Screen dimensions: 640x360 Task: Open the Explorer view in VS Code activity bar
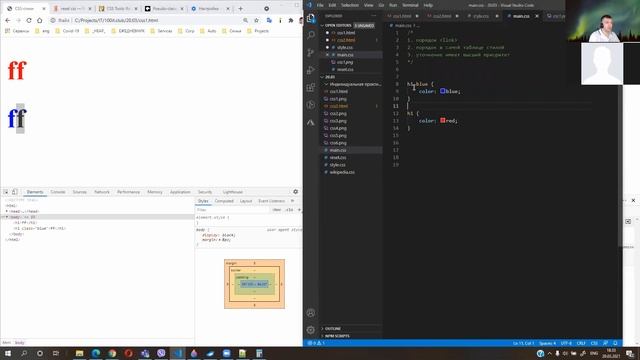click(x=311, y=18)
